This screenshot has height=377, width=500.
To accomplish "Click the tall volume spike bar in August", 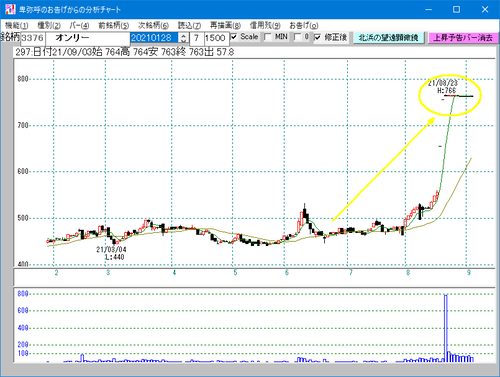I will 446,328.
